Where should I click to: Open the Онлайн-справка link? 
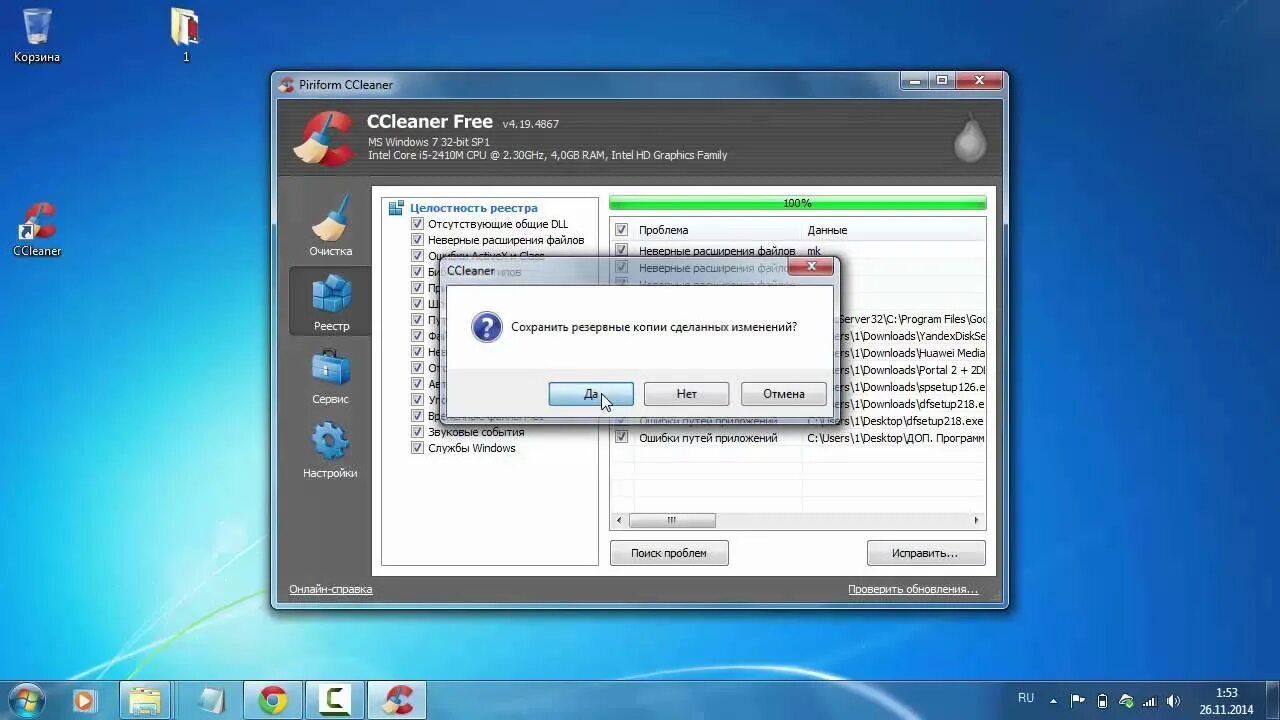[331, 589]
